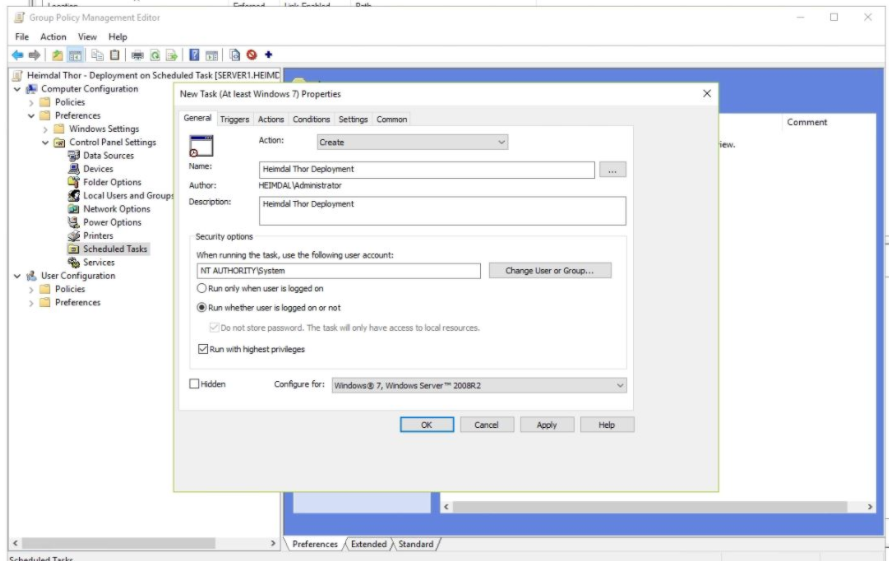This screenshot has height=561, width=889.
Task: Collapse the Computer Configuration node
Action: coord(17,89)
